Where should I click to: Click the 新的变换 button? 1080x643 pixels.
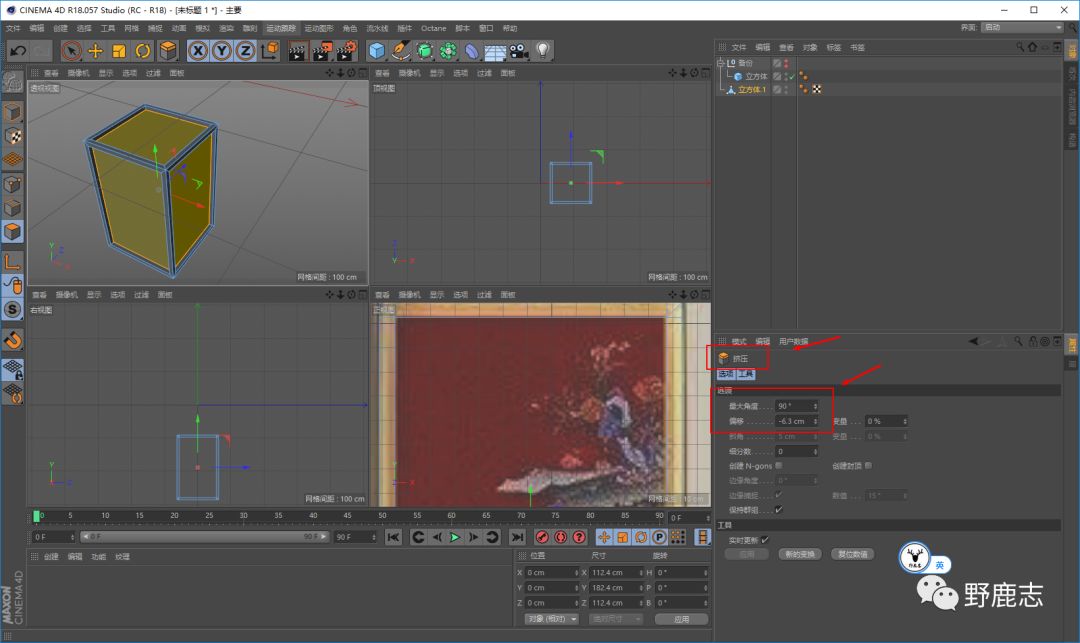(x=801, y=554)
